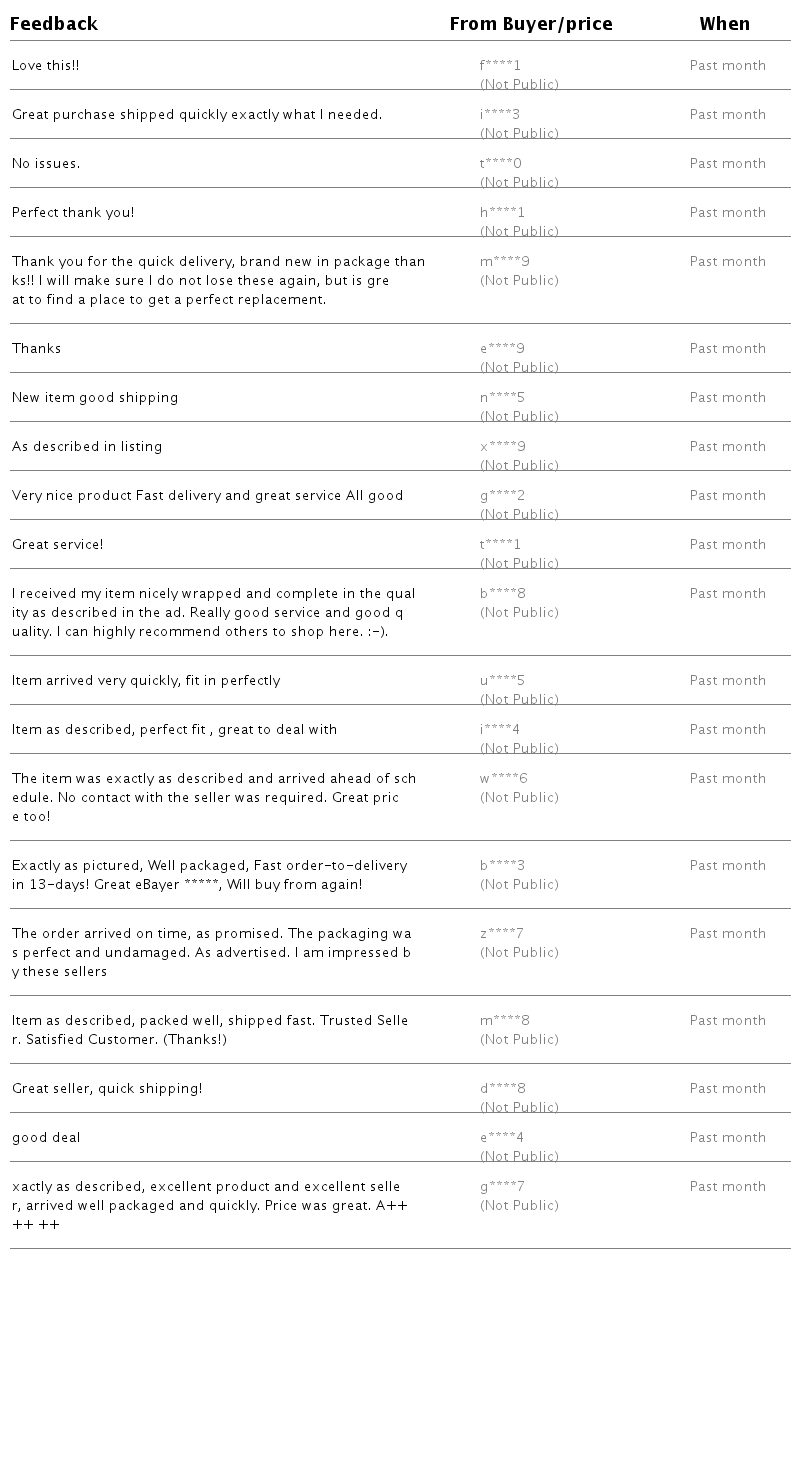The width and height of the screenshot is (800, 1480).
Task: Click "Not Public" price under buyer u****5
Action: point(519,699)
